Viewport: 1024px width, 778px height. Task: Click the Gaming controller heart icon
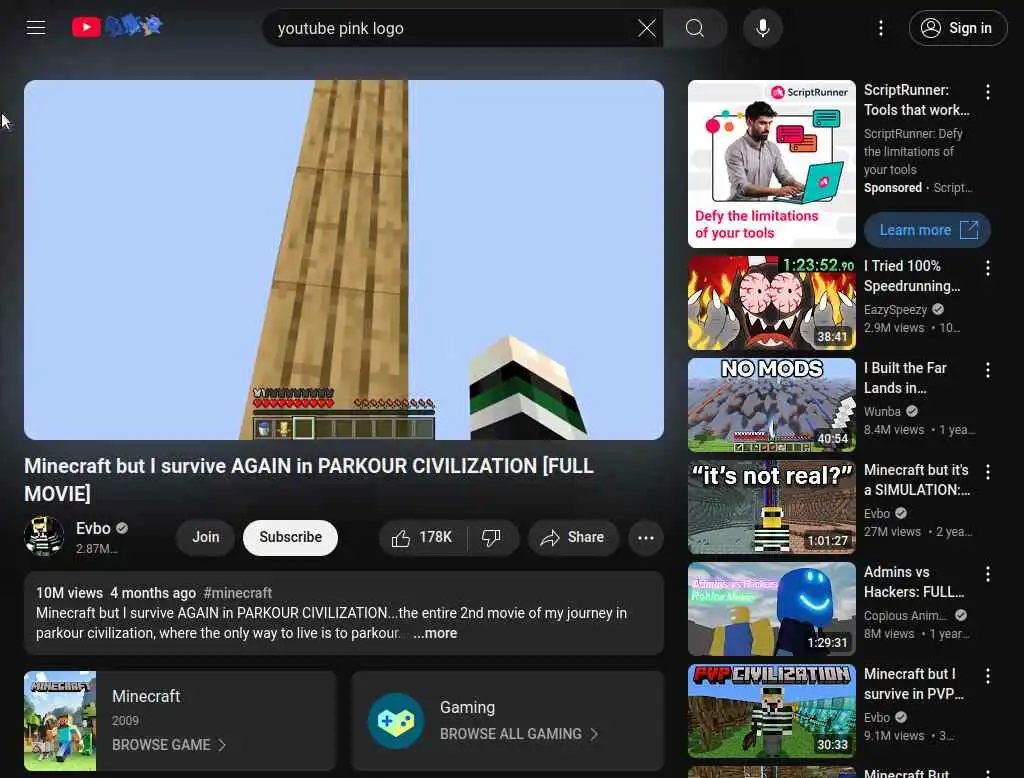pos(396,721)
